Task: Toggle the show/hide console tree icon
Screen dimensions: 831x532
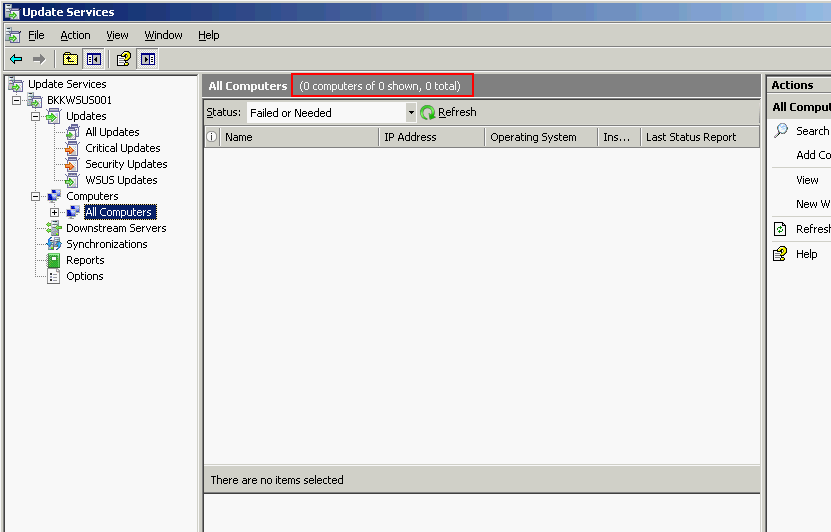Action: pyautogui.click(x=94, y=59)
